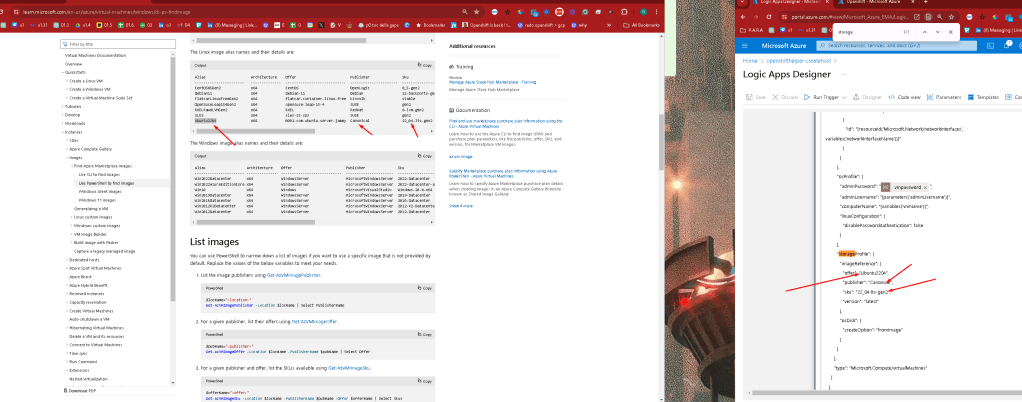
Task: Copy the Get-AzVMImageOffer PowerShell block
Action: pos(427,334)
